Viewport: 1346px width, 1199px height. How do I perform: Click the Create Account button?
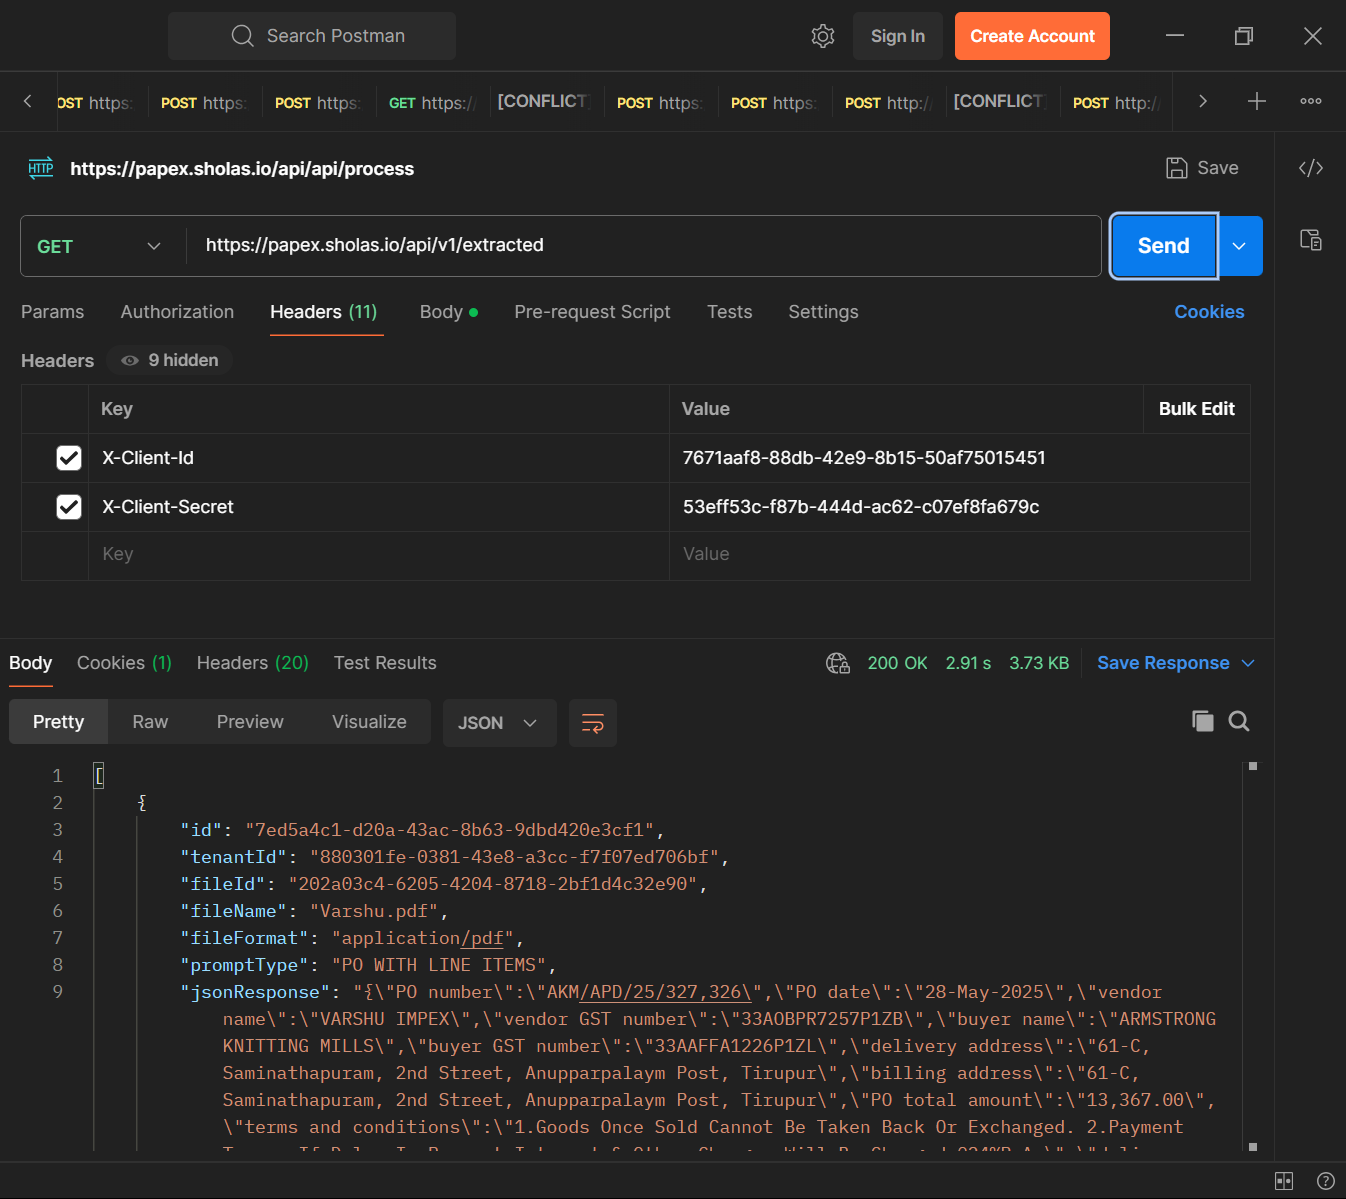pyautogui.click(x=1032, y=36)
